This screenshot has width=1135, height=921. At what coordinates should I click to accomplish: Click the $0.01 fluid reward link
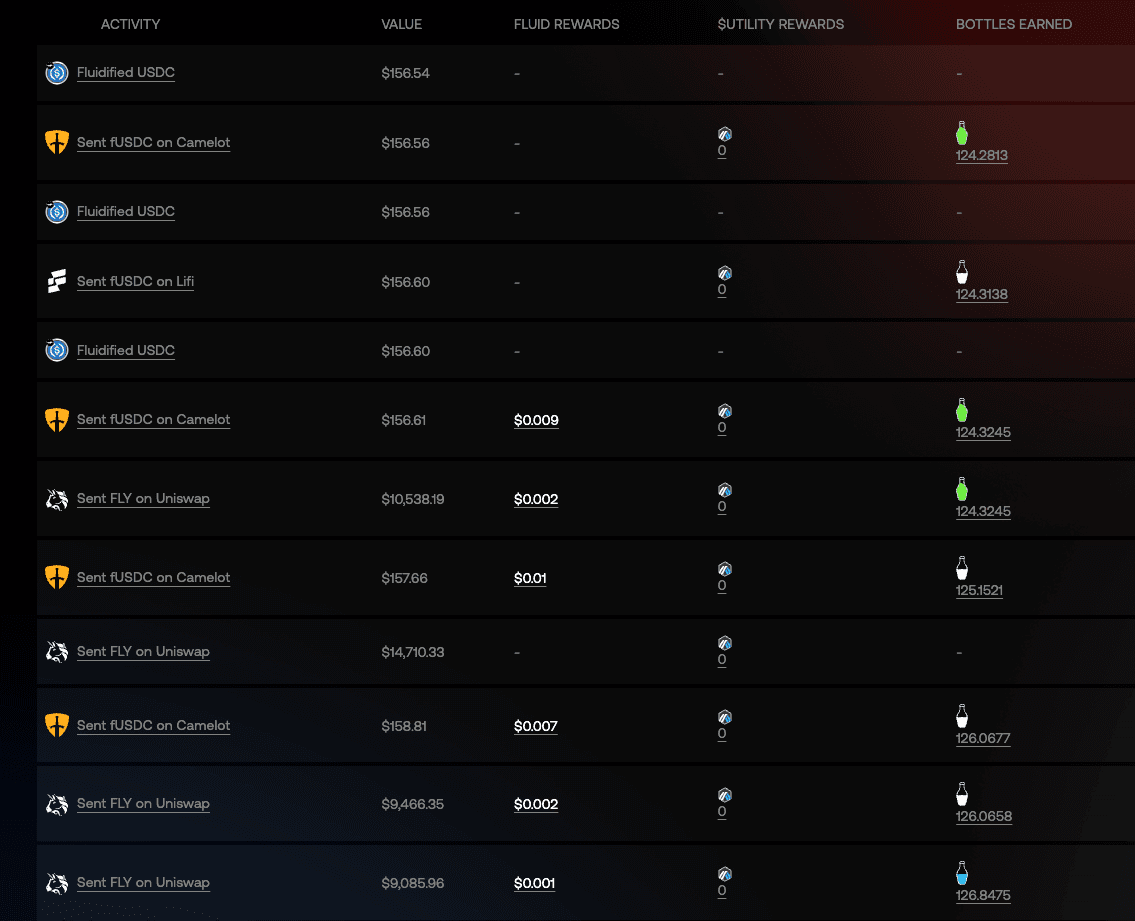coord(530,579)
